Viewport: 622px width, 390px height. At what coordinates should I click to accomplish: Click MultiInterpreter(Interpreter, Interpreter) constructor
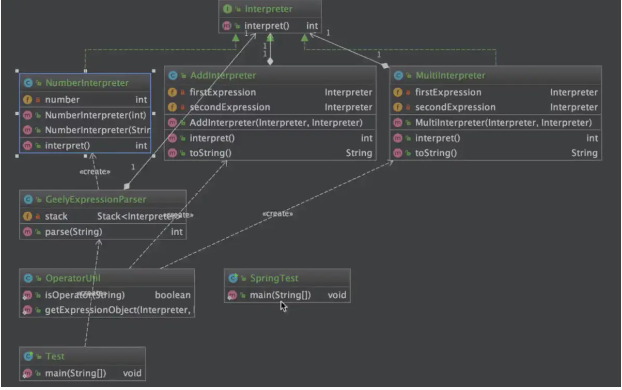[495, 123]
